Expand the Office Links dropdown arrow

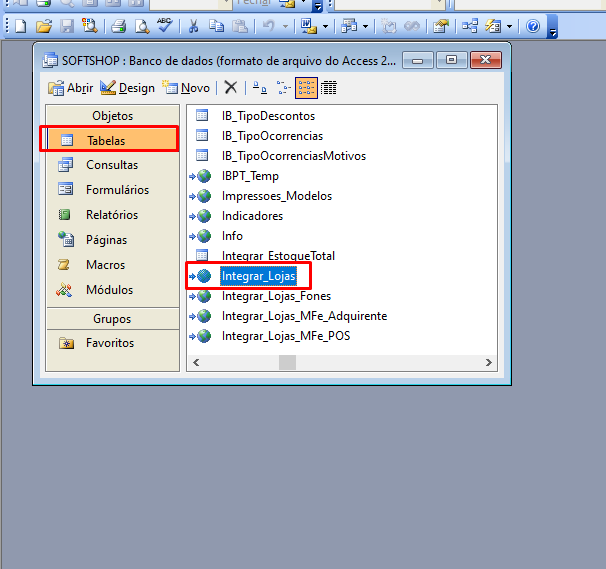326,26
